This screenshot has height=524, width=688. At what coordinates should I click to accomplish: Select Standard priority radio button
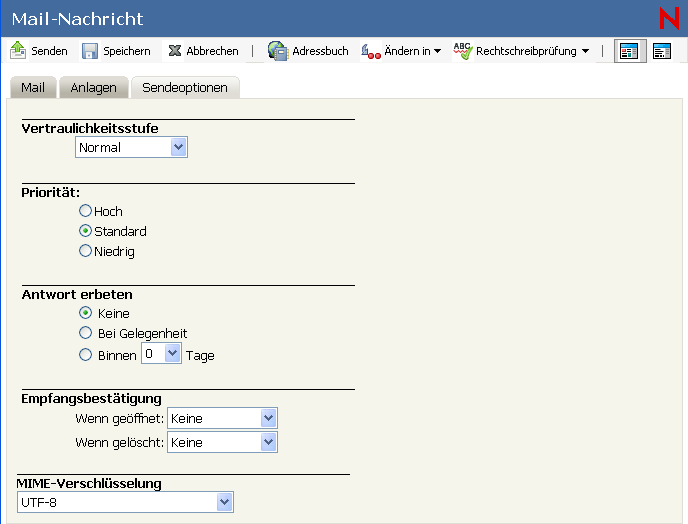[85, 231]
